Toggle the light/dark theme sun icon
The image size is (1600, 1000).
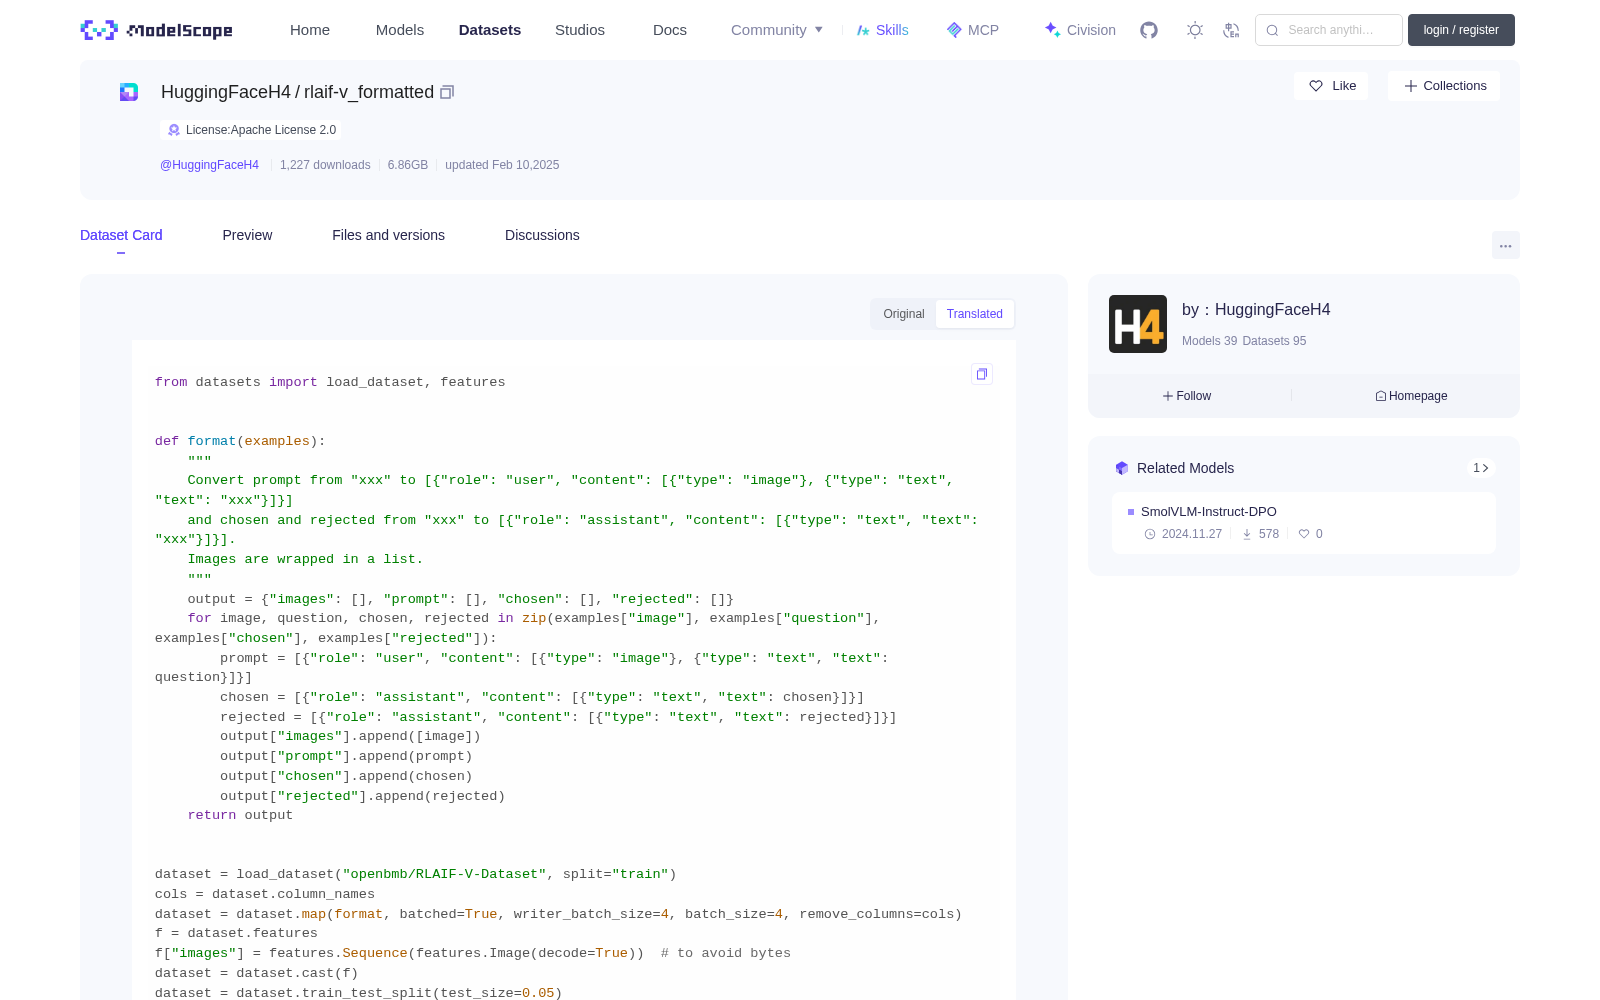pos(1195,30)
